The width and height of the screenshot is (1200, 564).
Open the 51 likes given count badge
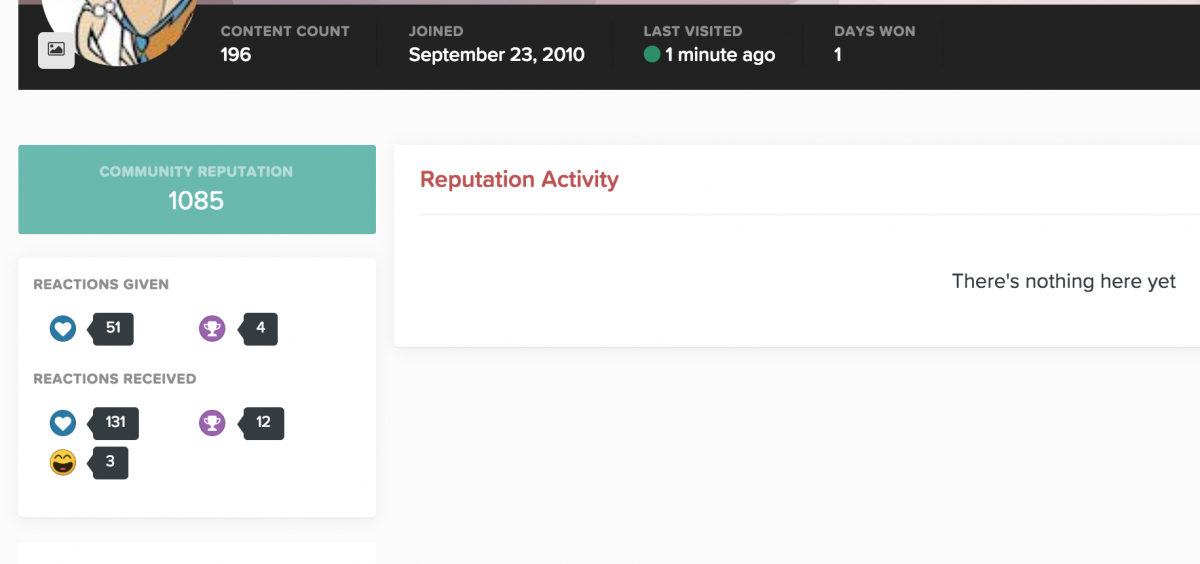pos(111,328)
